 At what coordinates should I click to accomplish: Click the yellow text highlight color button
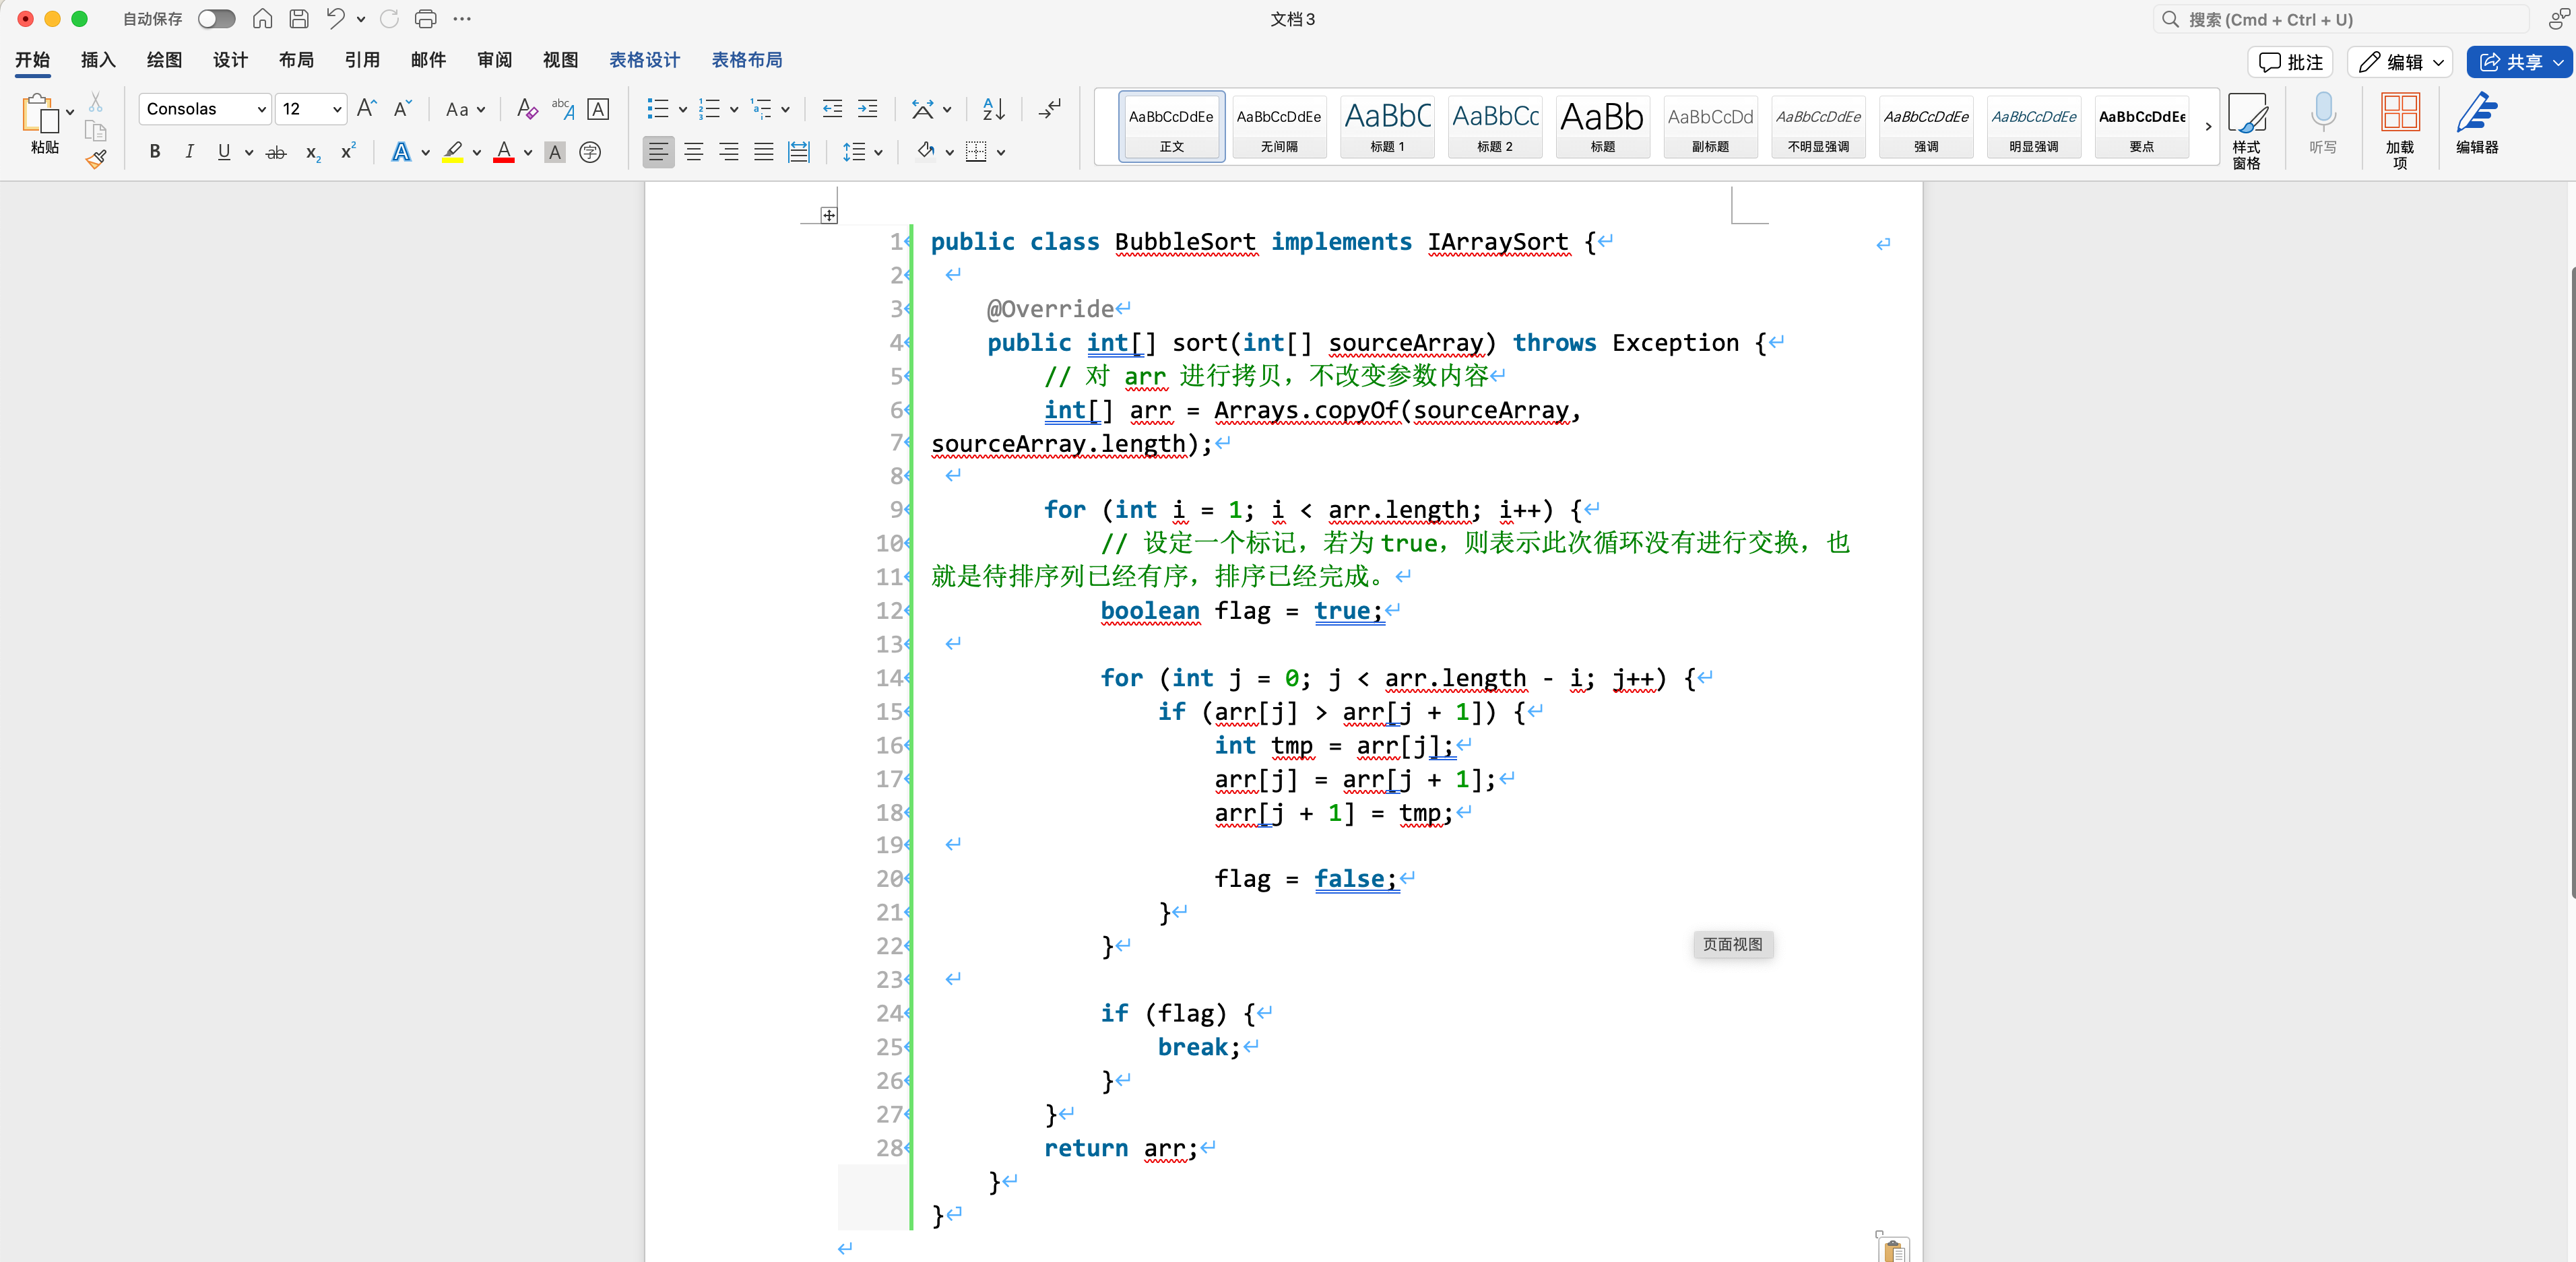click(453, 152)
